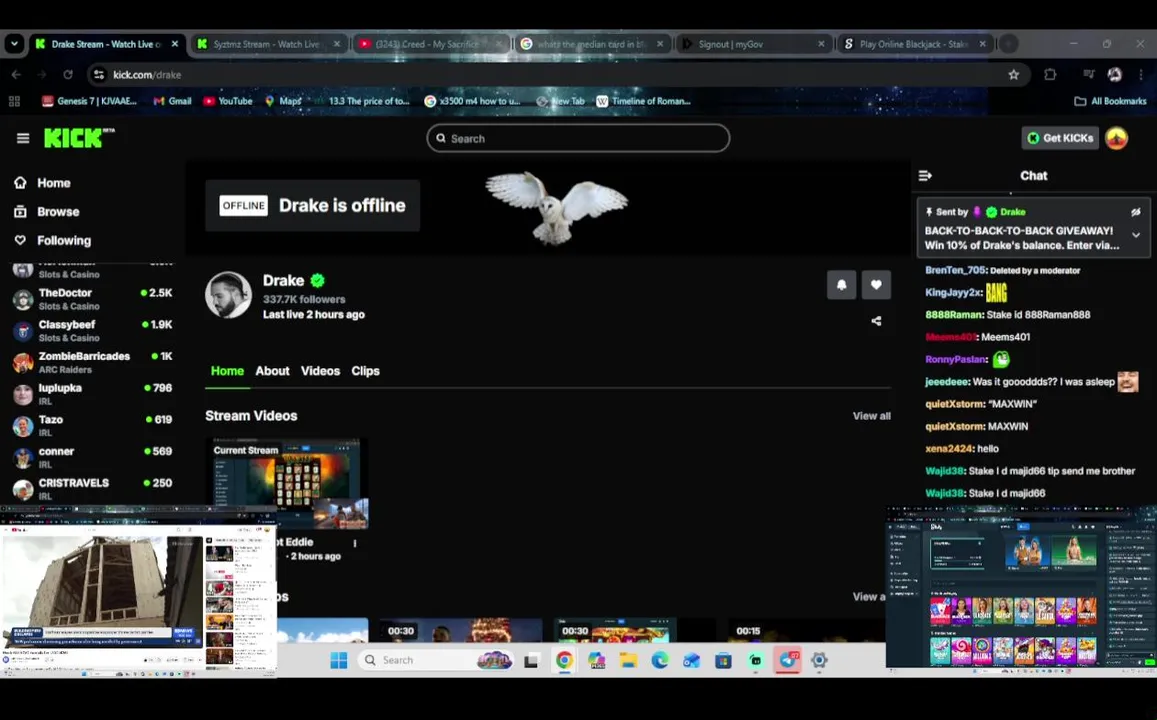The width and height of the screenshot is (1157, 720).
Task: Switch to the Syztmz Stream tab
Action: pos(268,44)
